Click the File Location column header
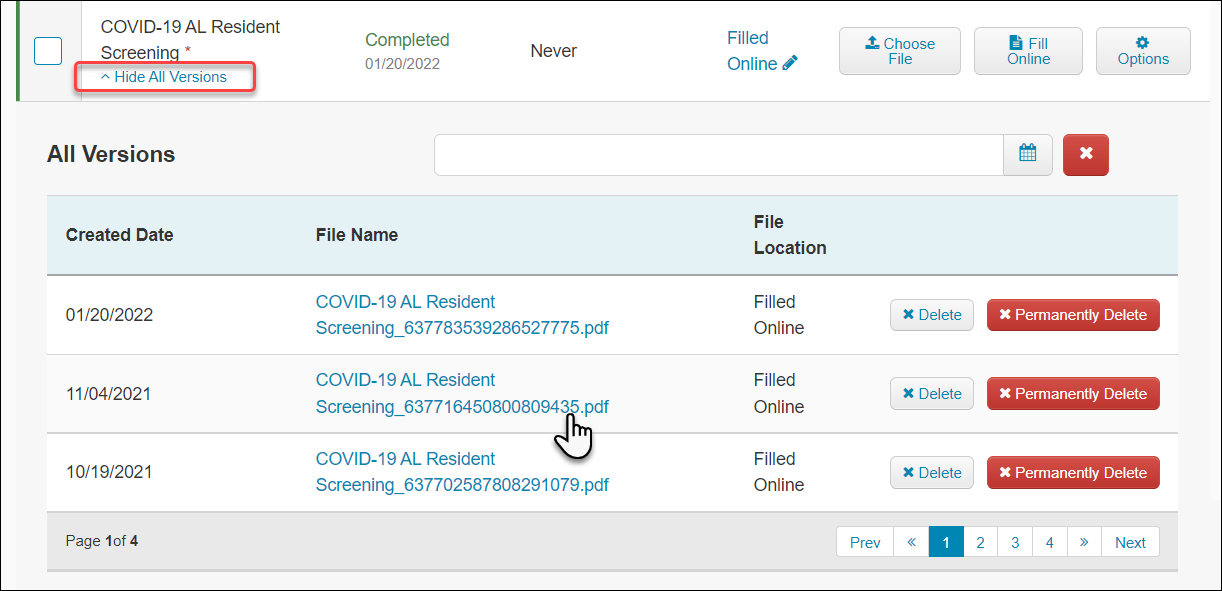This screenshot has height=591, width=1222. (790, 235)
